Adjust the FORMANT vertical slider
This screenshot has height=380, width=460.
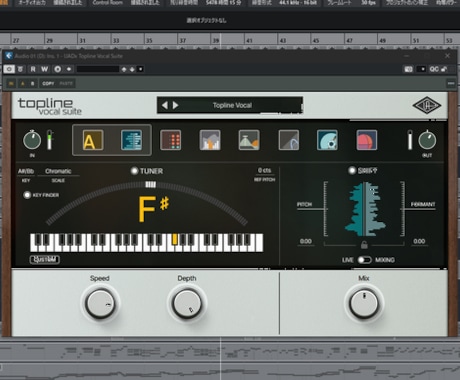coord(403,209)
